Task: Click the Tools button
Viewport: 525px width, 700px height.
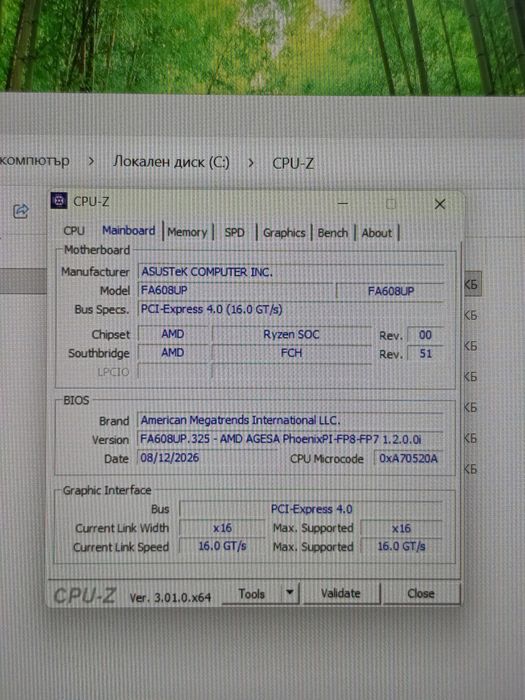Action: 252,594
